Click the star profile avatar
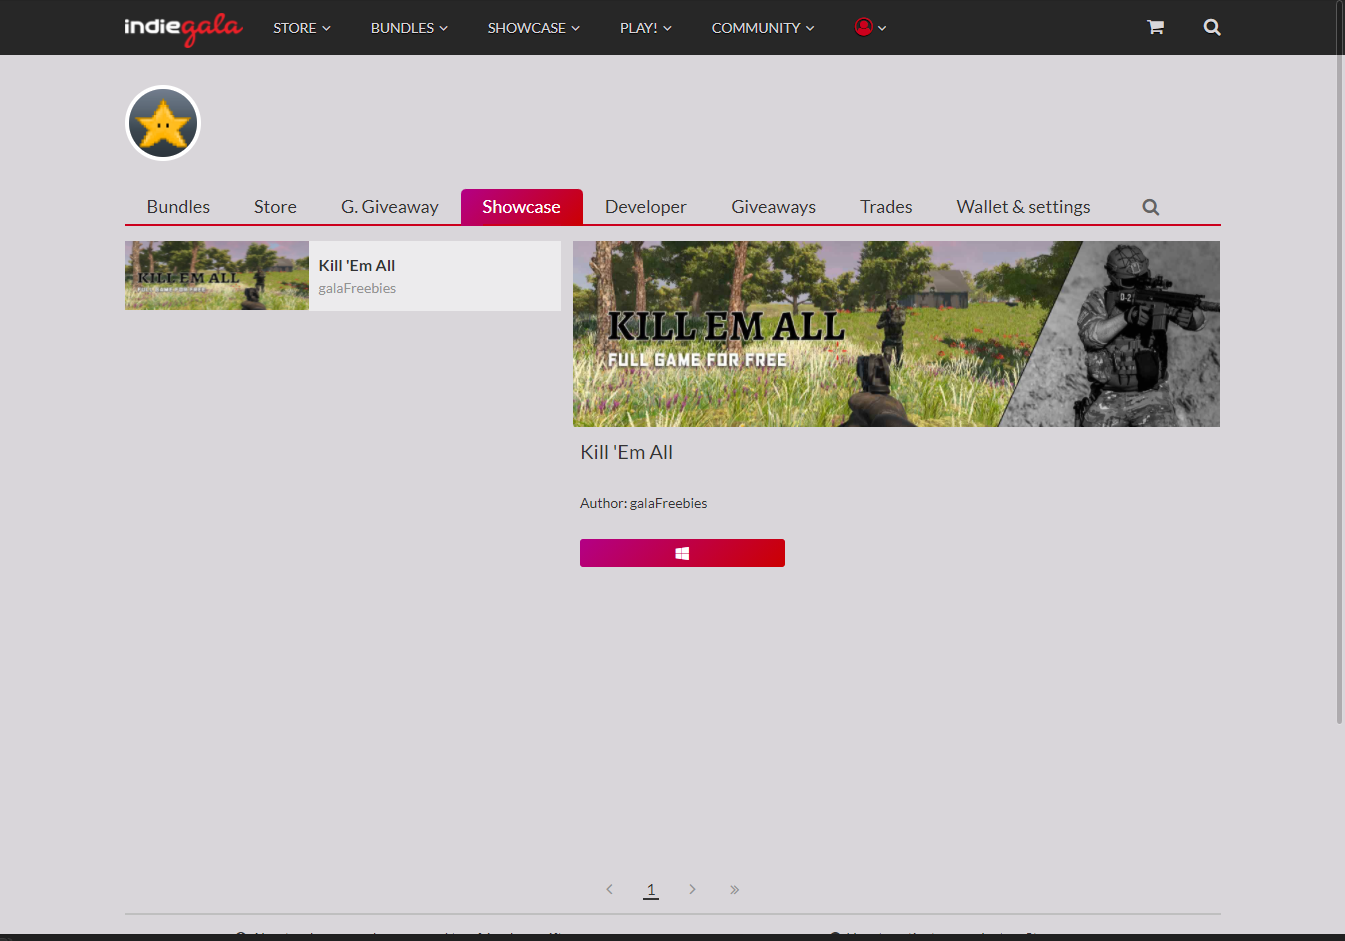Viewport: 1345px width, 941px height. [x=163, y=123]
